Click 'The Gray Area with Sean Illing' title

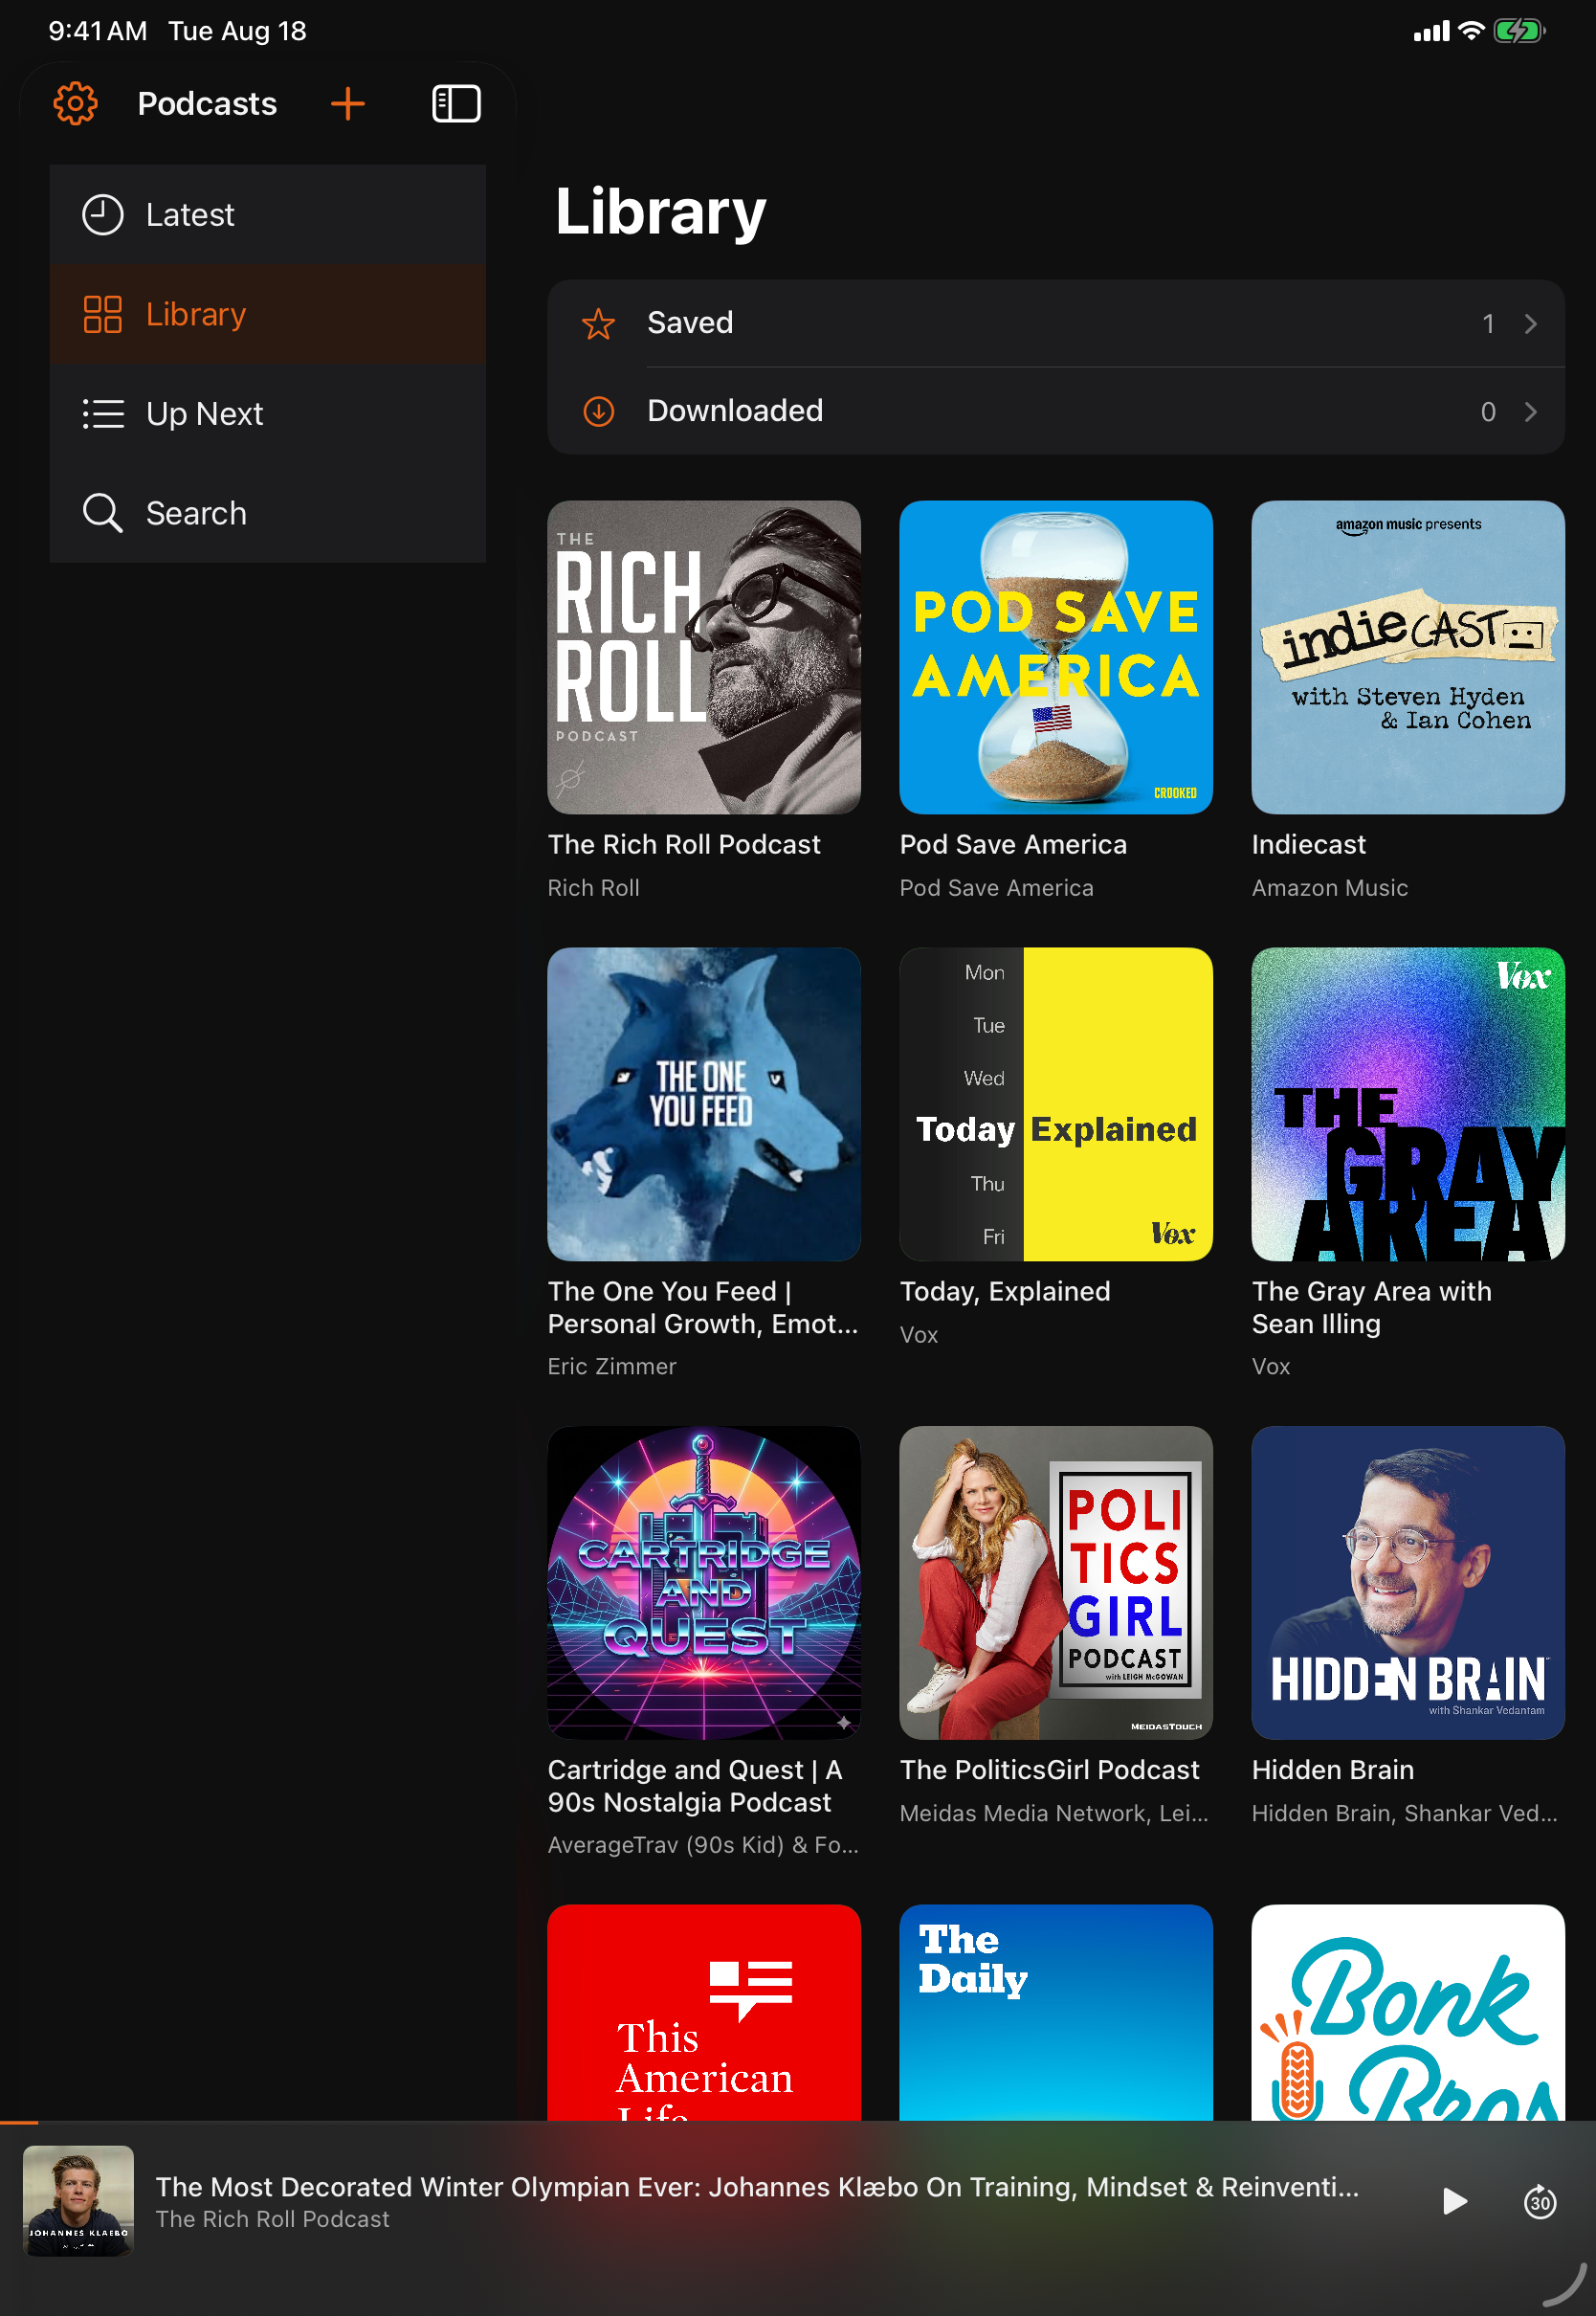(x=1371, y=1307)
